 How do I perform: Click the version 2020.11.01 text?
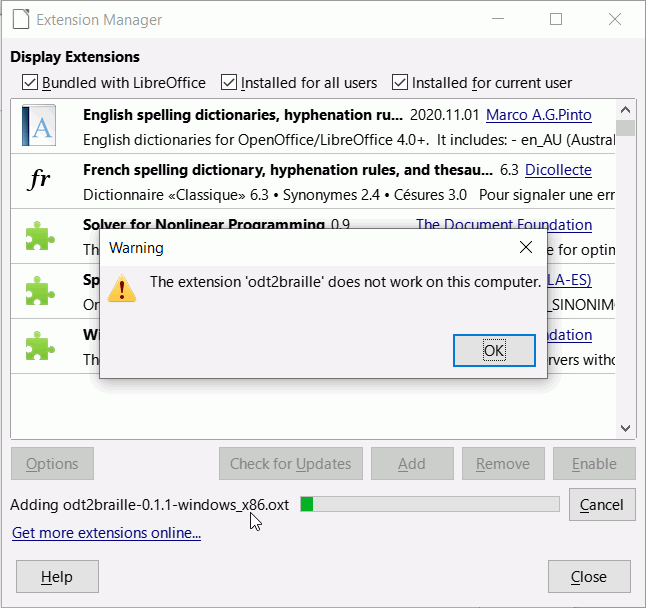pos(445,115)
